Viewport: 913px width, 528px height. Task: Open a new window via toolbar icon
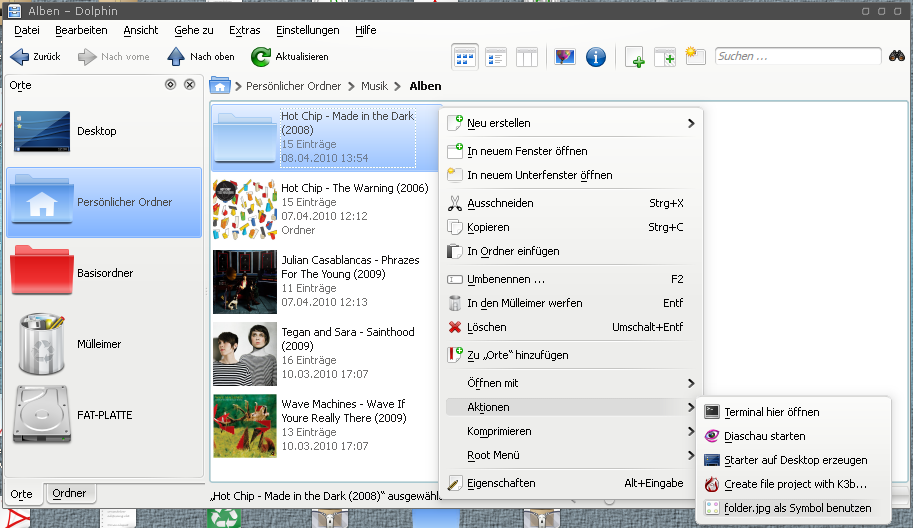pos(634,57)
